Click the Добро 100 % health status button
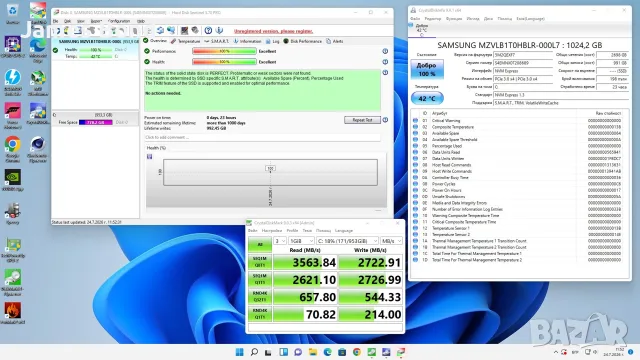The height and width of the screenshot is (360, 640). [x=427, y=69]
